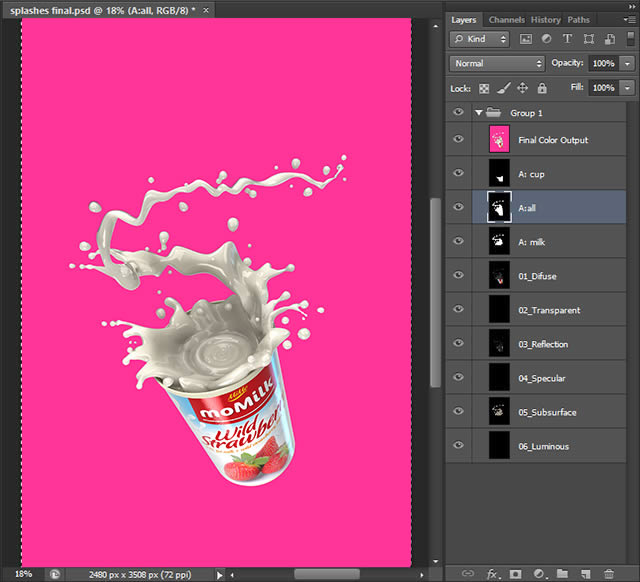The height and width of the screenshot is (582, 640).
Task: Click the canvas horizontal scrollbar thumb
Action: click(x=327, y=575)
